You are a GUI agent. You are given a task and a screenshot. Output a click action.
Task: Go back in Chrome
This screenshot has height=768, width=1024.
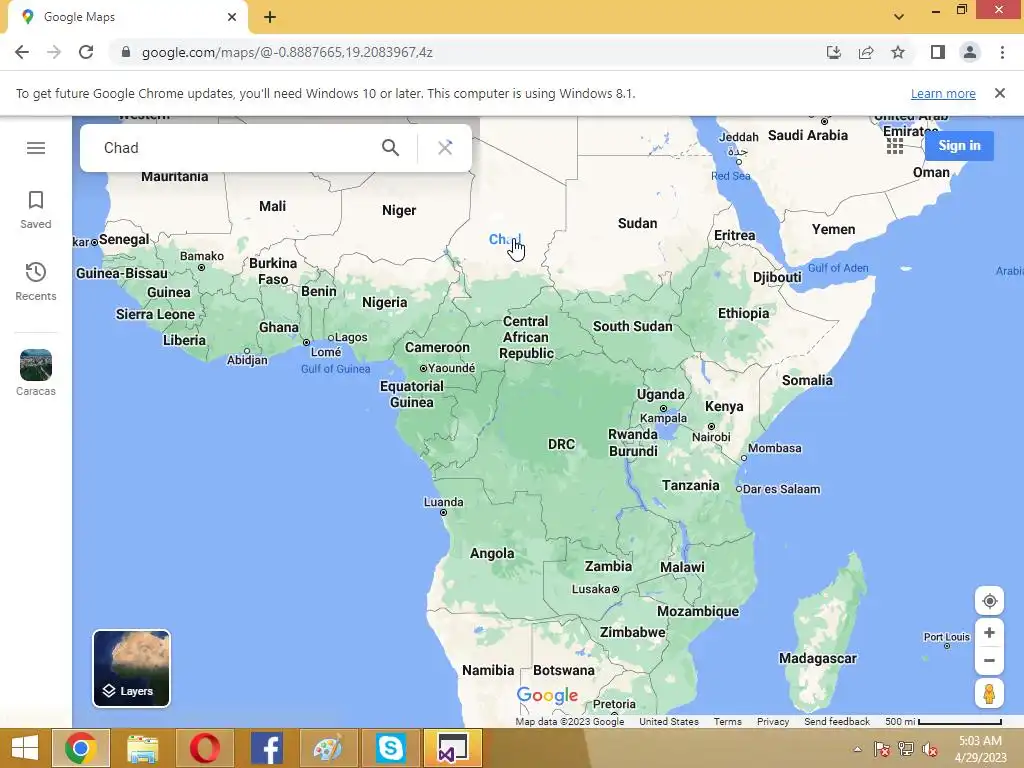tap(22, 52)
